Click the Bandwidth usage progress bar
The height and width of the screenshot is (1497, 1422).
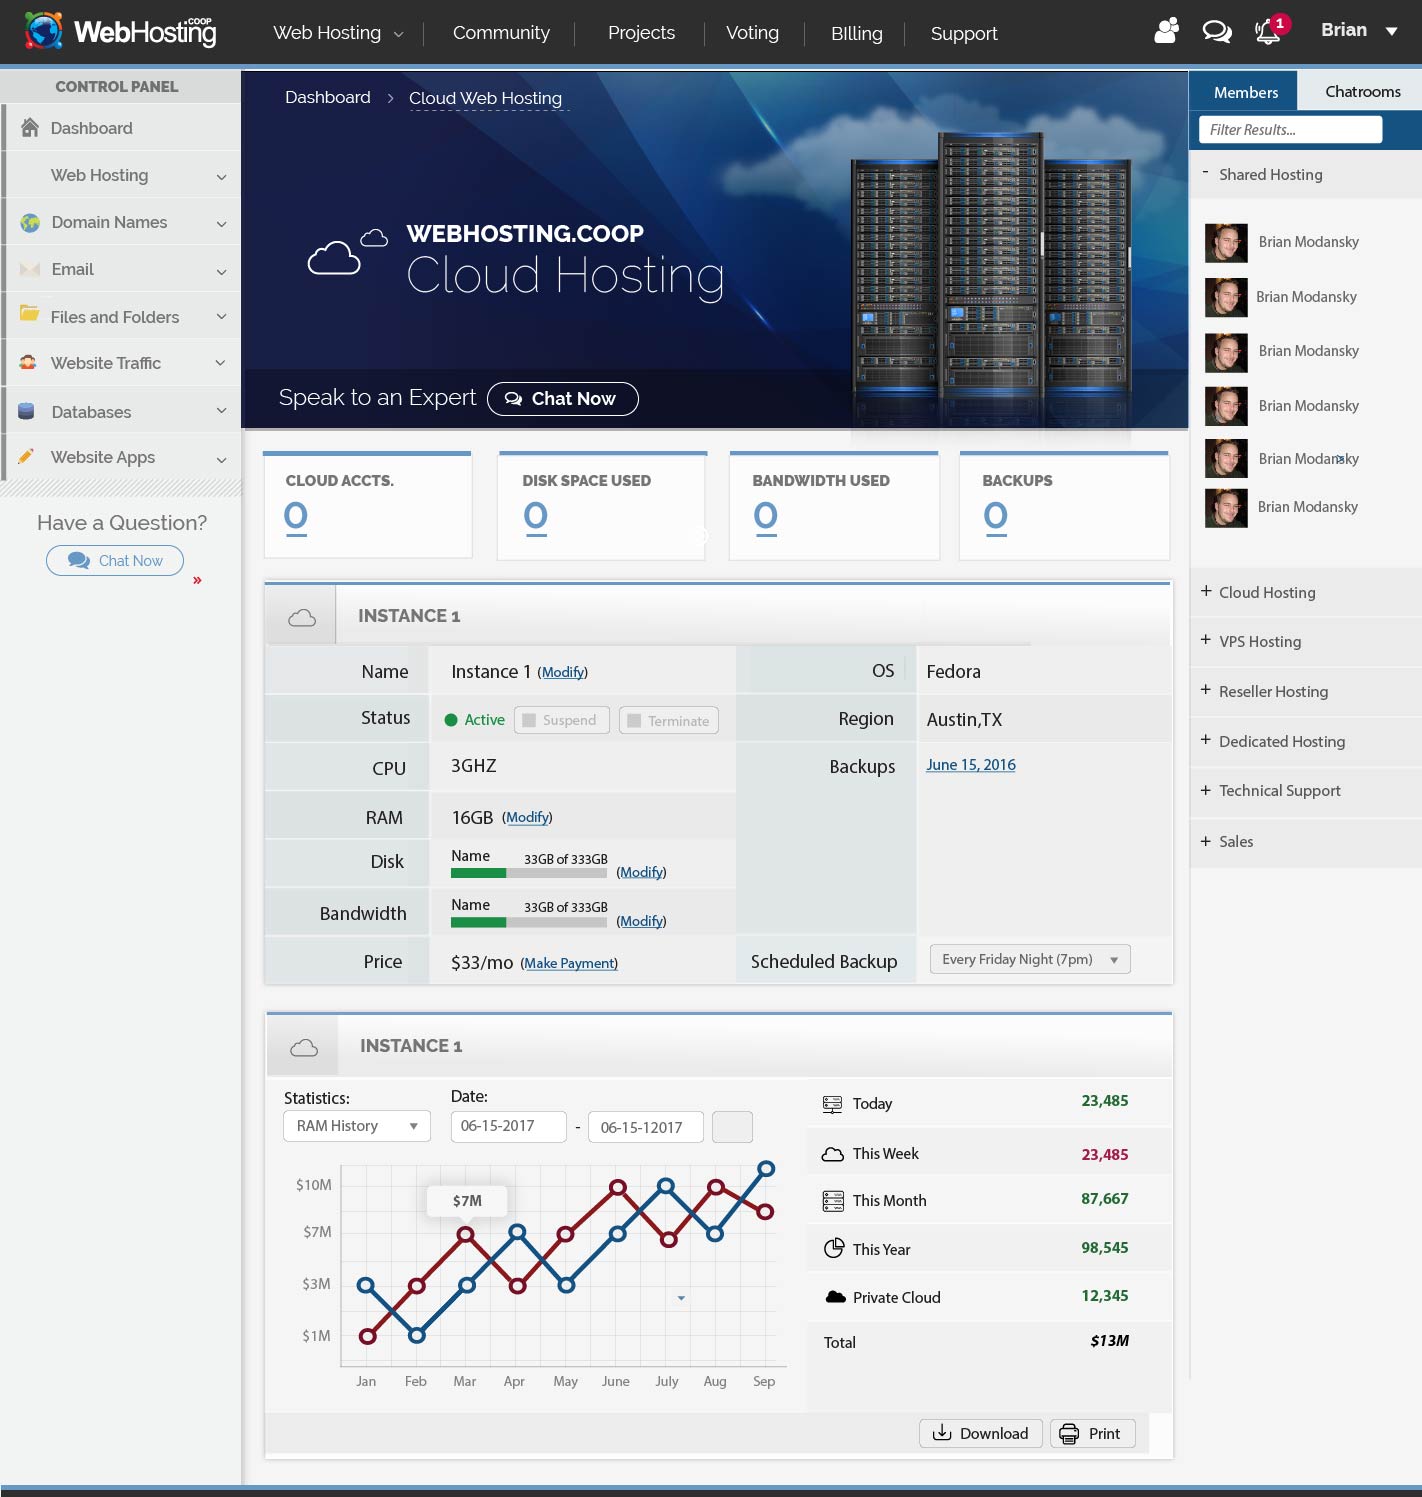(x=529, y=922)
